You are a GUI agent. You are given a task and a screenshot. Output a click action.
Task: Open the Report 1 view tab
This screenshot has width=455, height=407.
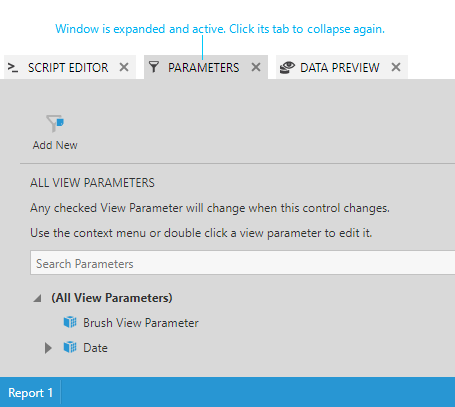30,393
